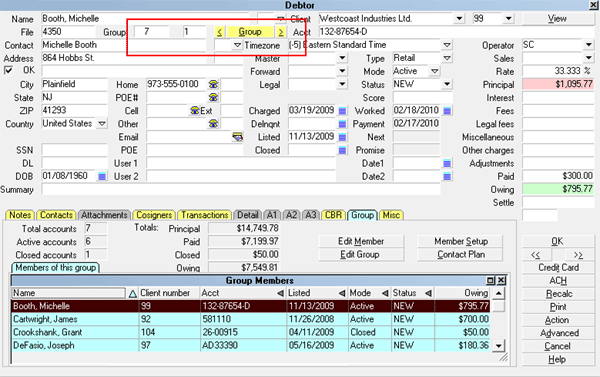This screenshot has height=377, width=600.
Task: Open calendar for Worked date
Action: (x=447, y=111)
